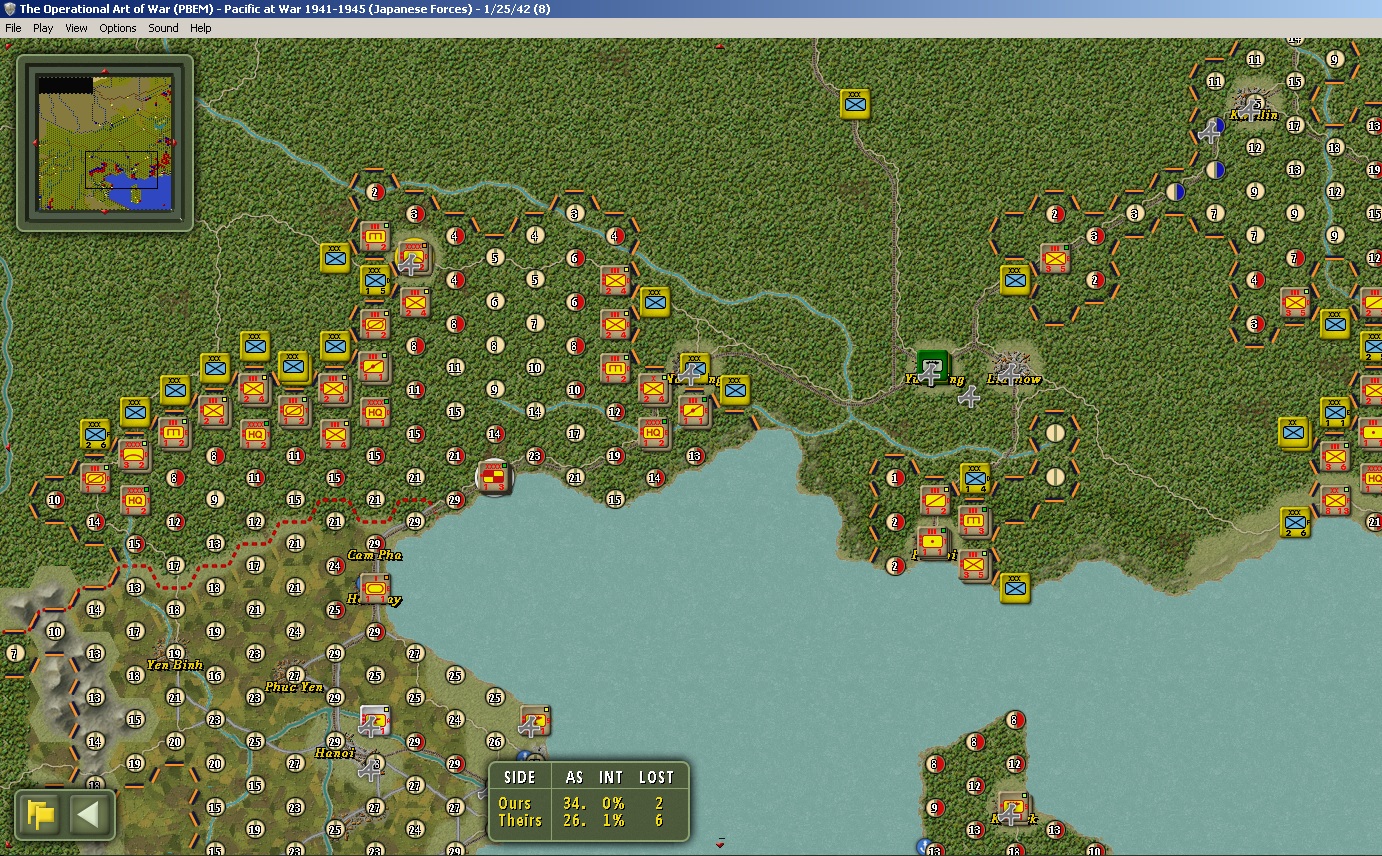Select the unit counter on Hanoi

374,721
